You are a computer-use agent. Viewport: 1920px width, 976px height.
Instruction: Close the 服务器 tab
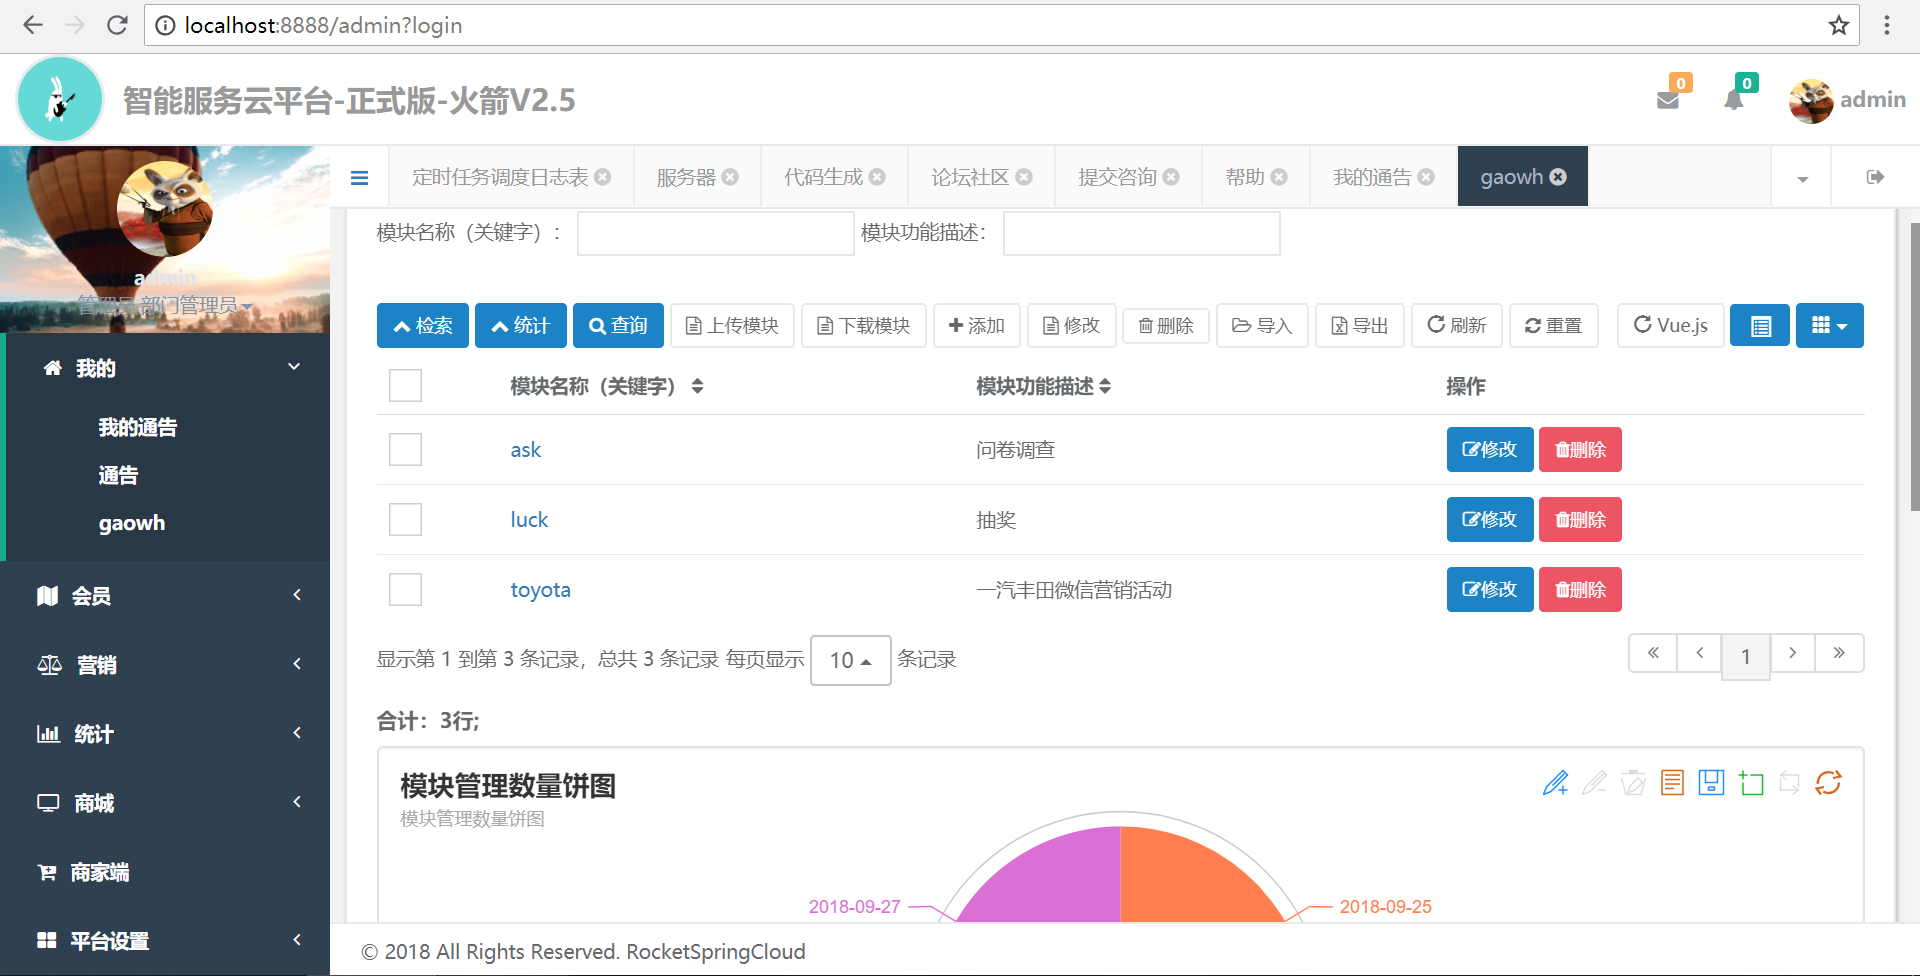730,177
